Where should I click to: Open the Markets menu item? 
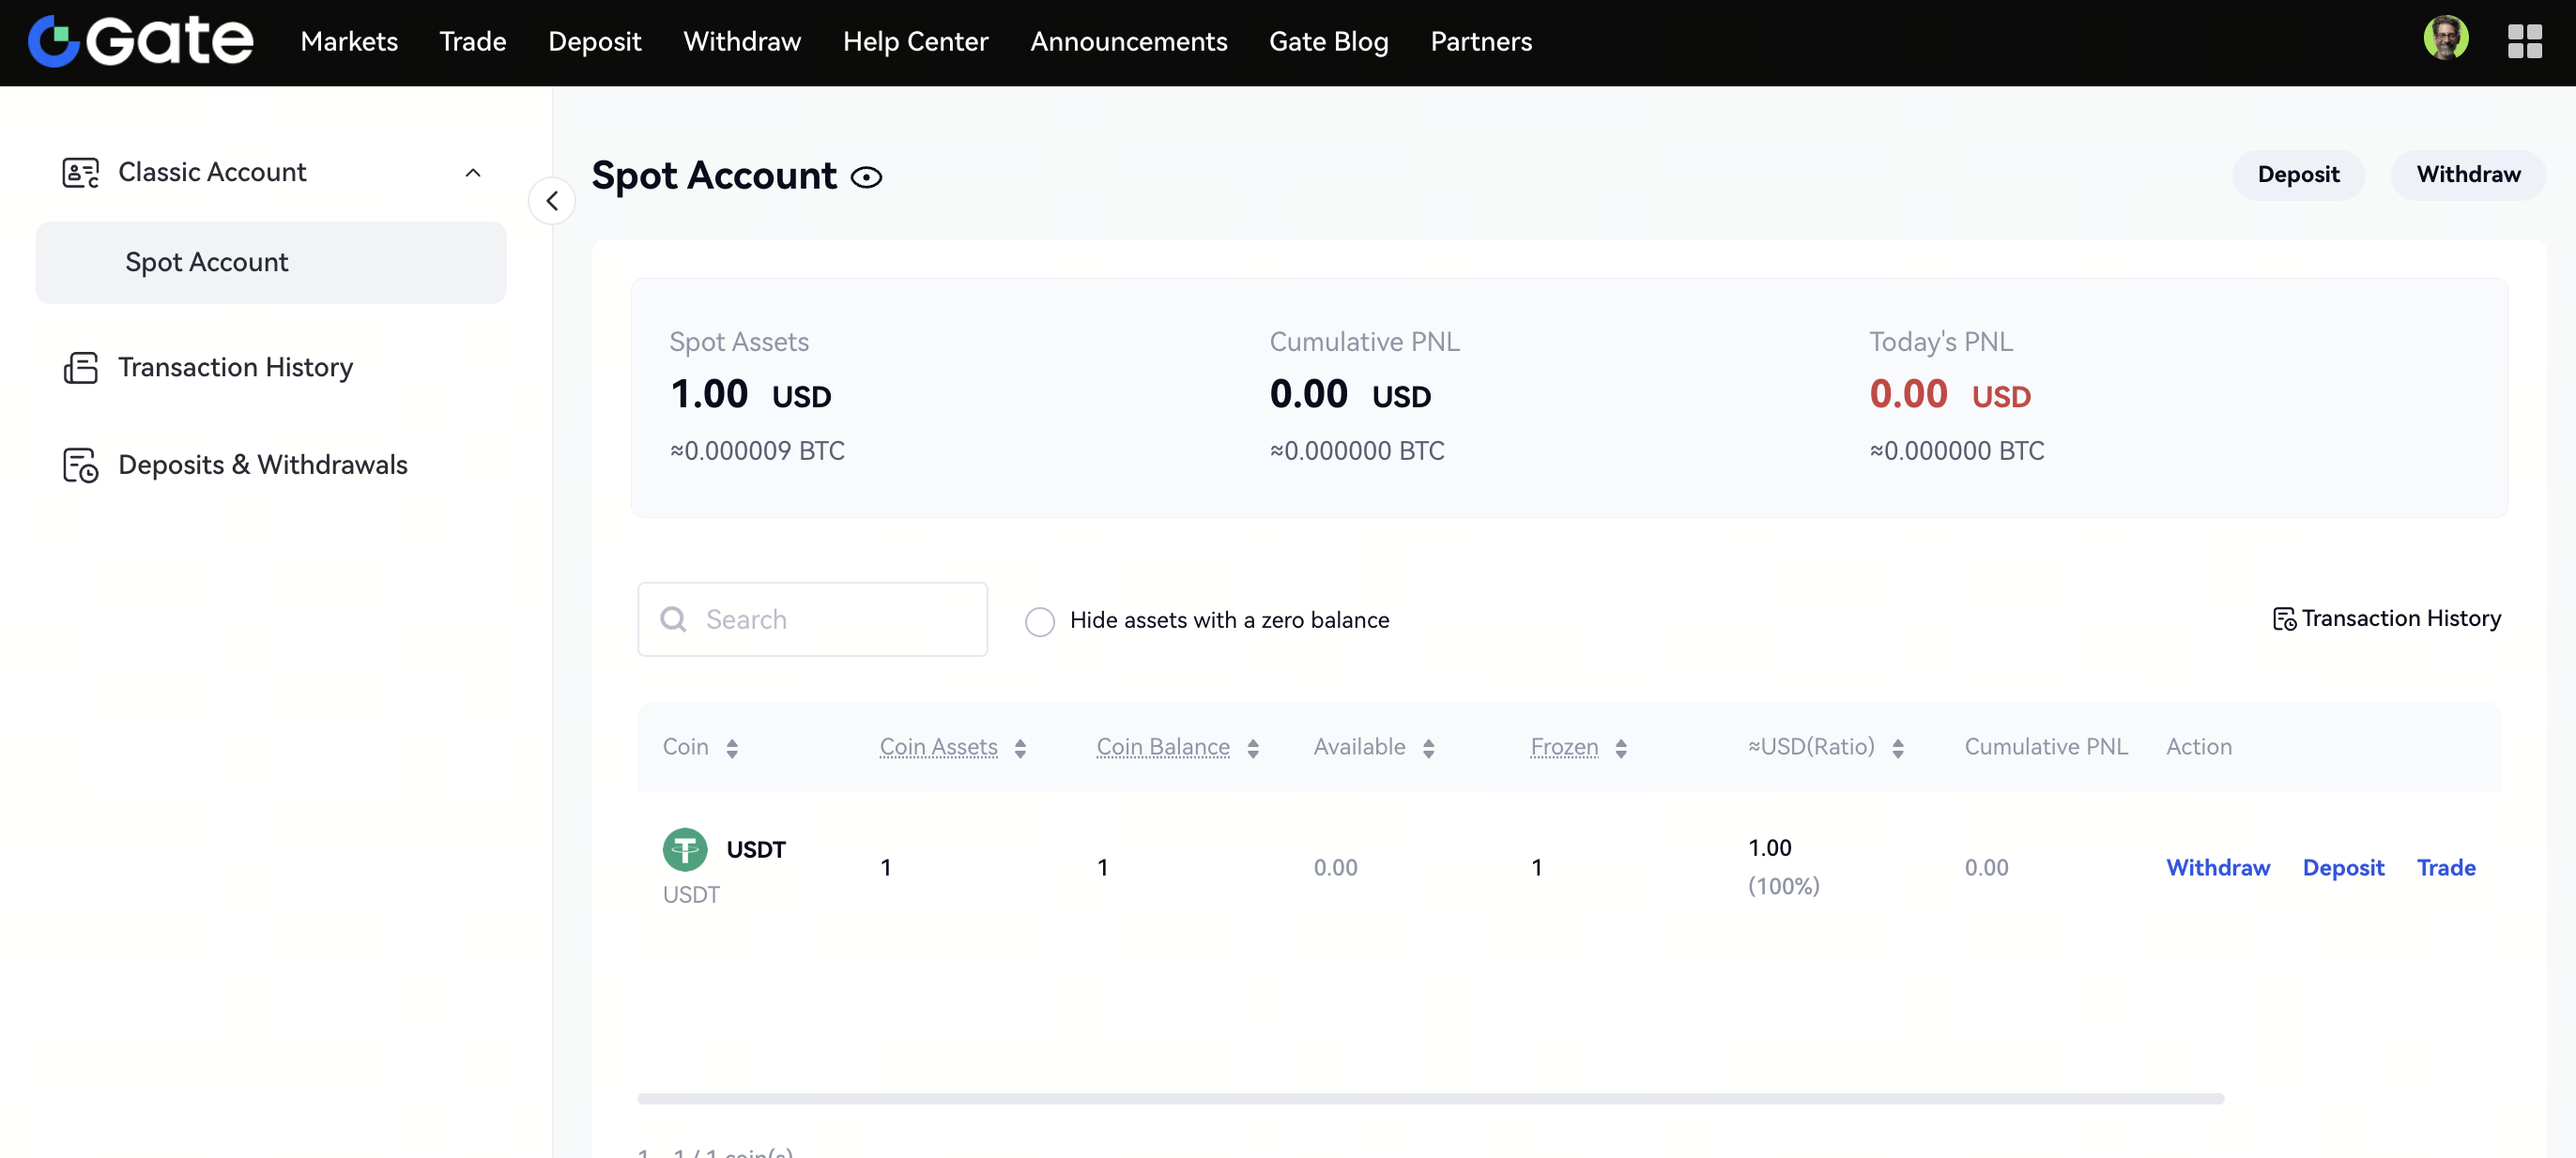pos(348,42)
